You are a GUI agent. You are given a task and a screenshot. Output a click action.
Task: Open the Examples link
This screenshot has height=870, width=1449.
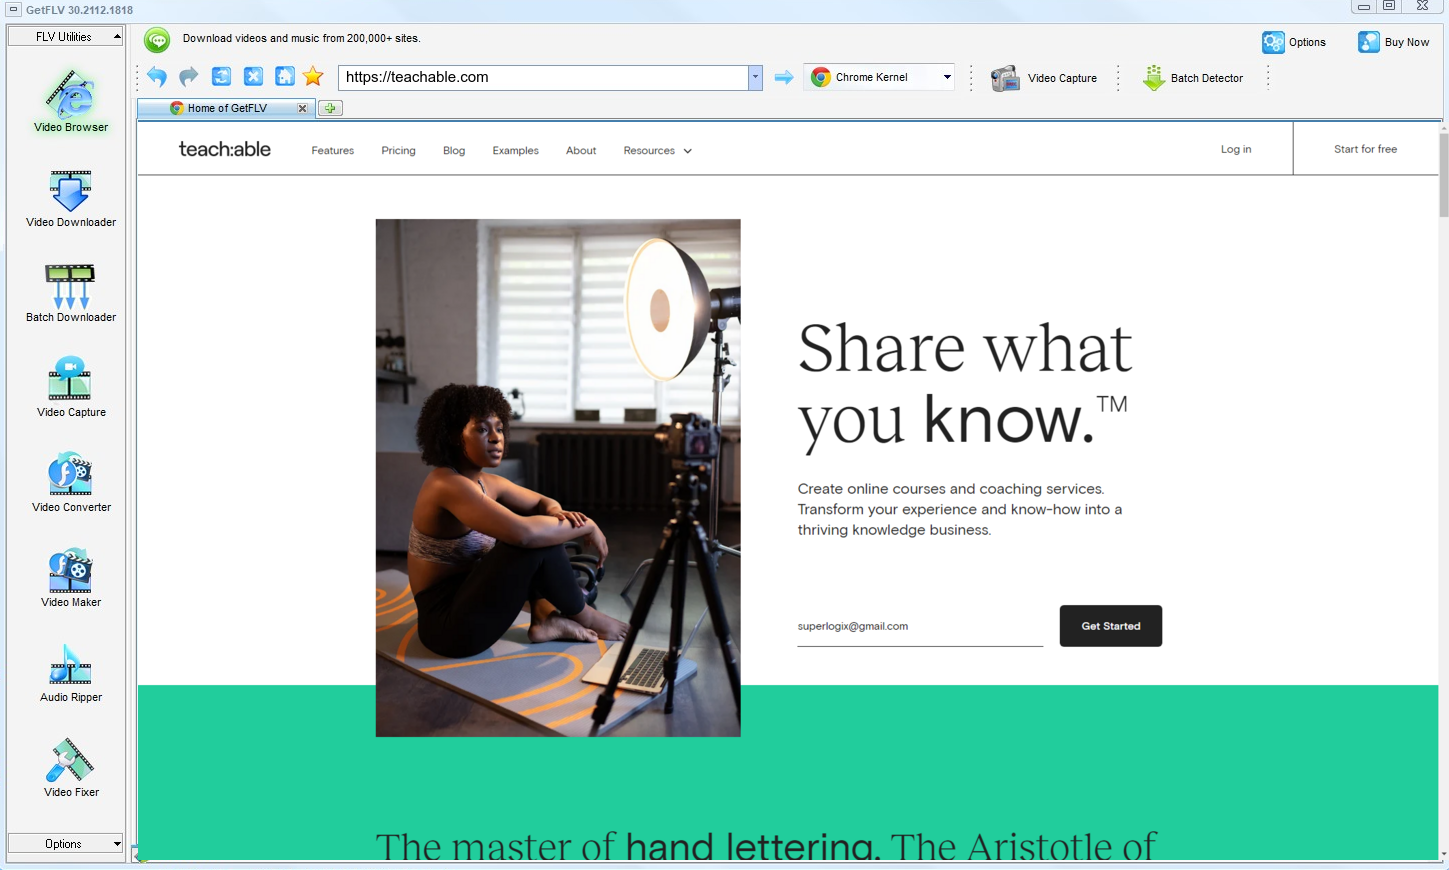tap(515, 151)
